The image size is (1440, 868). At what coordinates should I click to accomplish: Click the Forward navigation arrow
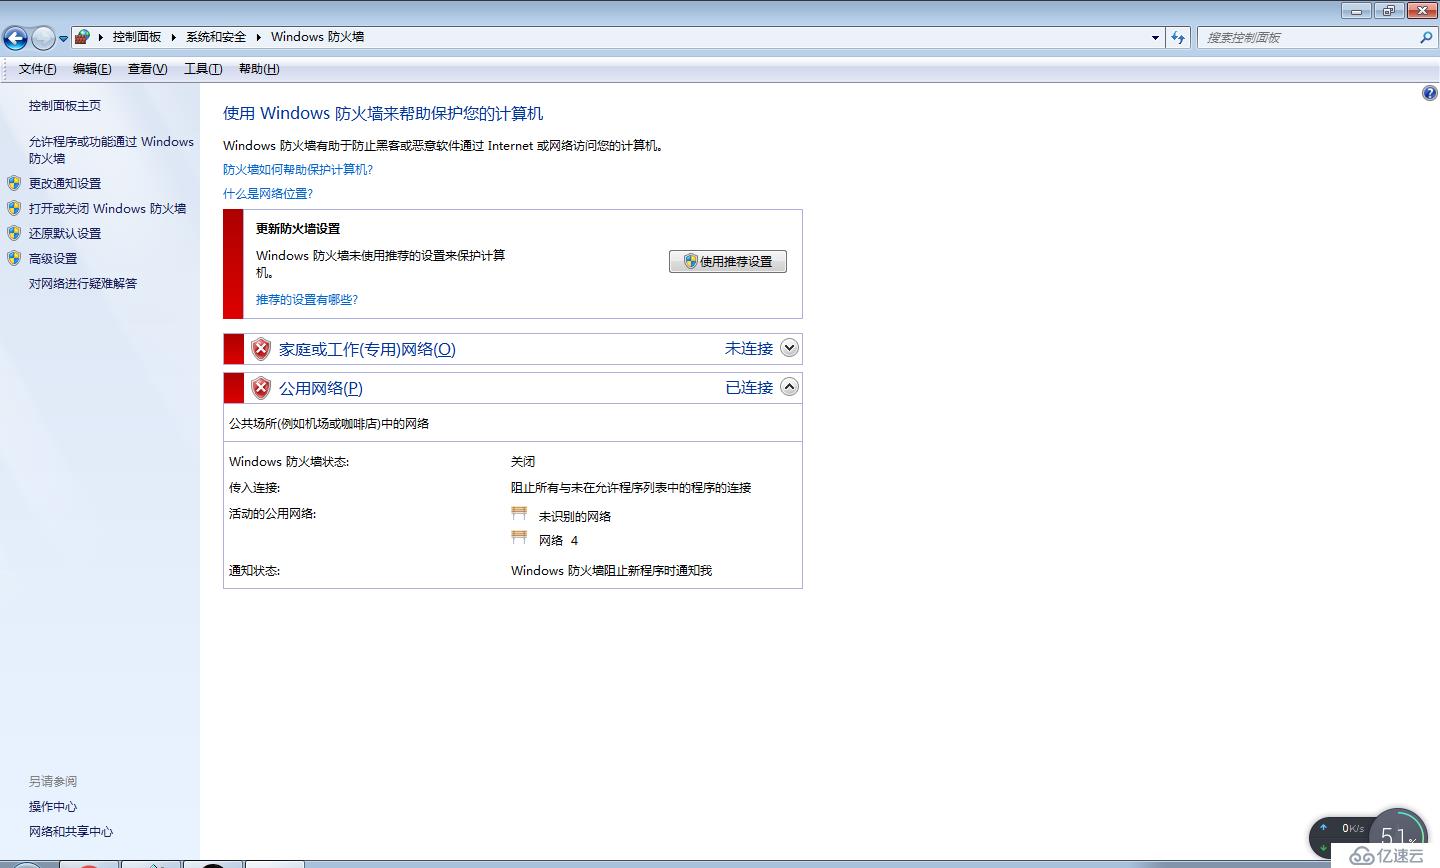click(x=43, y=39)
